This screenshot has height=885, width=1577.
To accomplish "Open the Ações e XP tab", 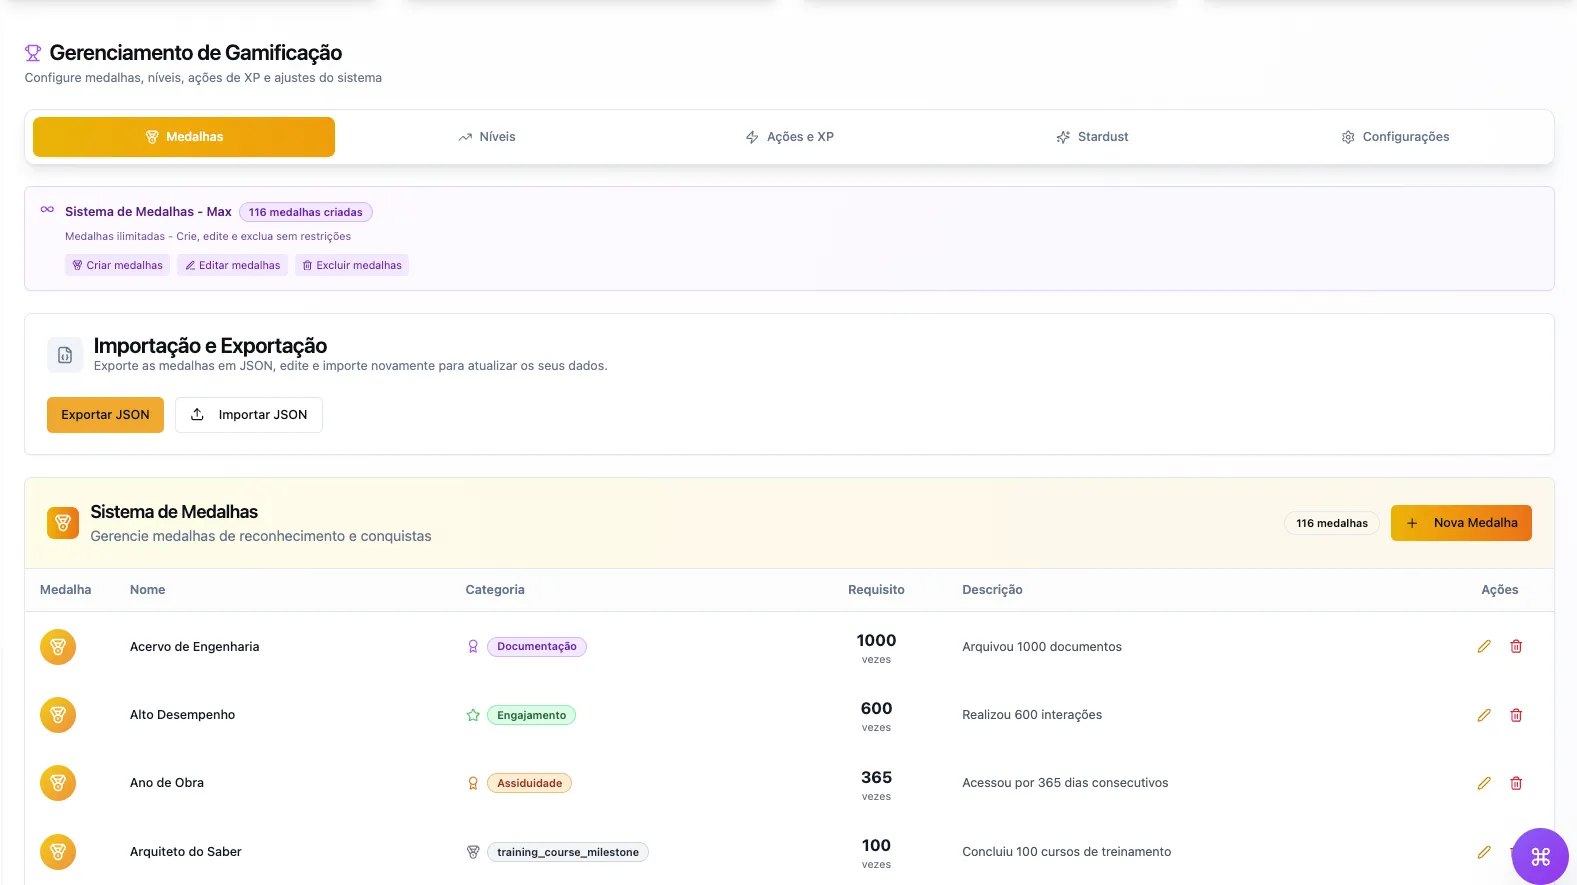I will point(790,137).
